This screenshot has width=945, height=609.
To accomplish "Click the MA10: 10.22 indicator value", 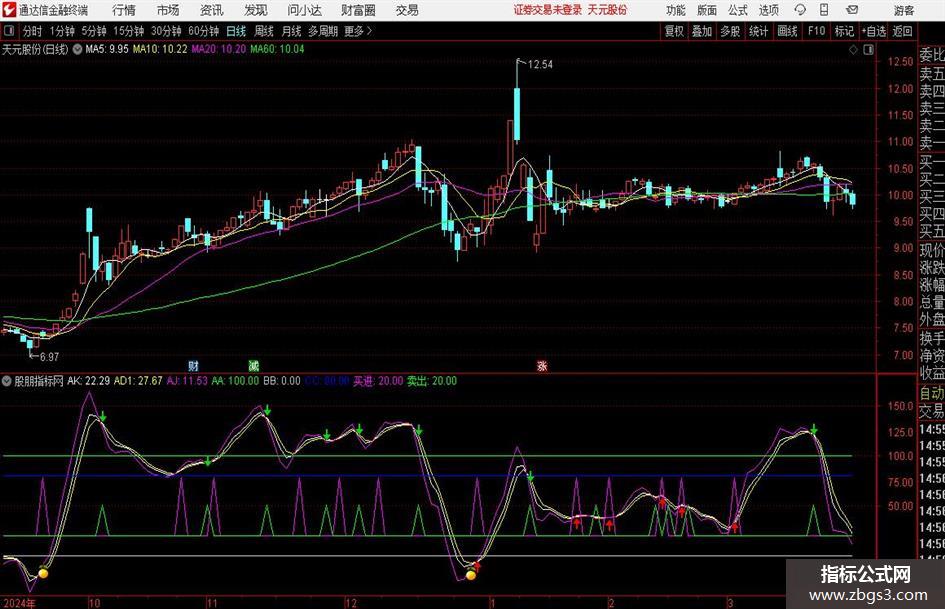I will [x=160, y=49].
